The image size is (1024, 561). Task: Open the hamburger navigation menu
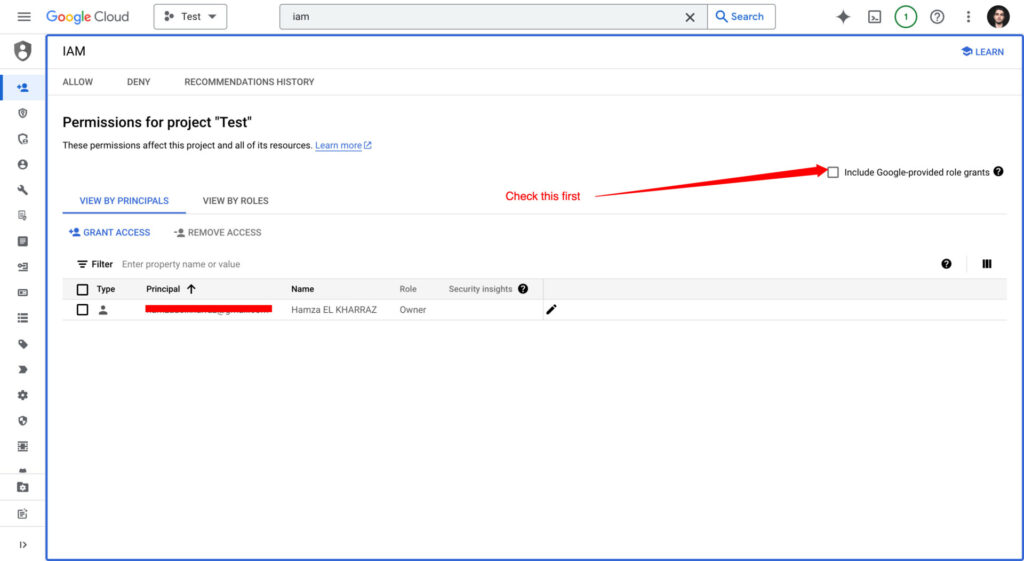[x=24, y=17]
